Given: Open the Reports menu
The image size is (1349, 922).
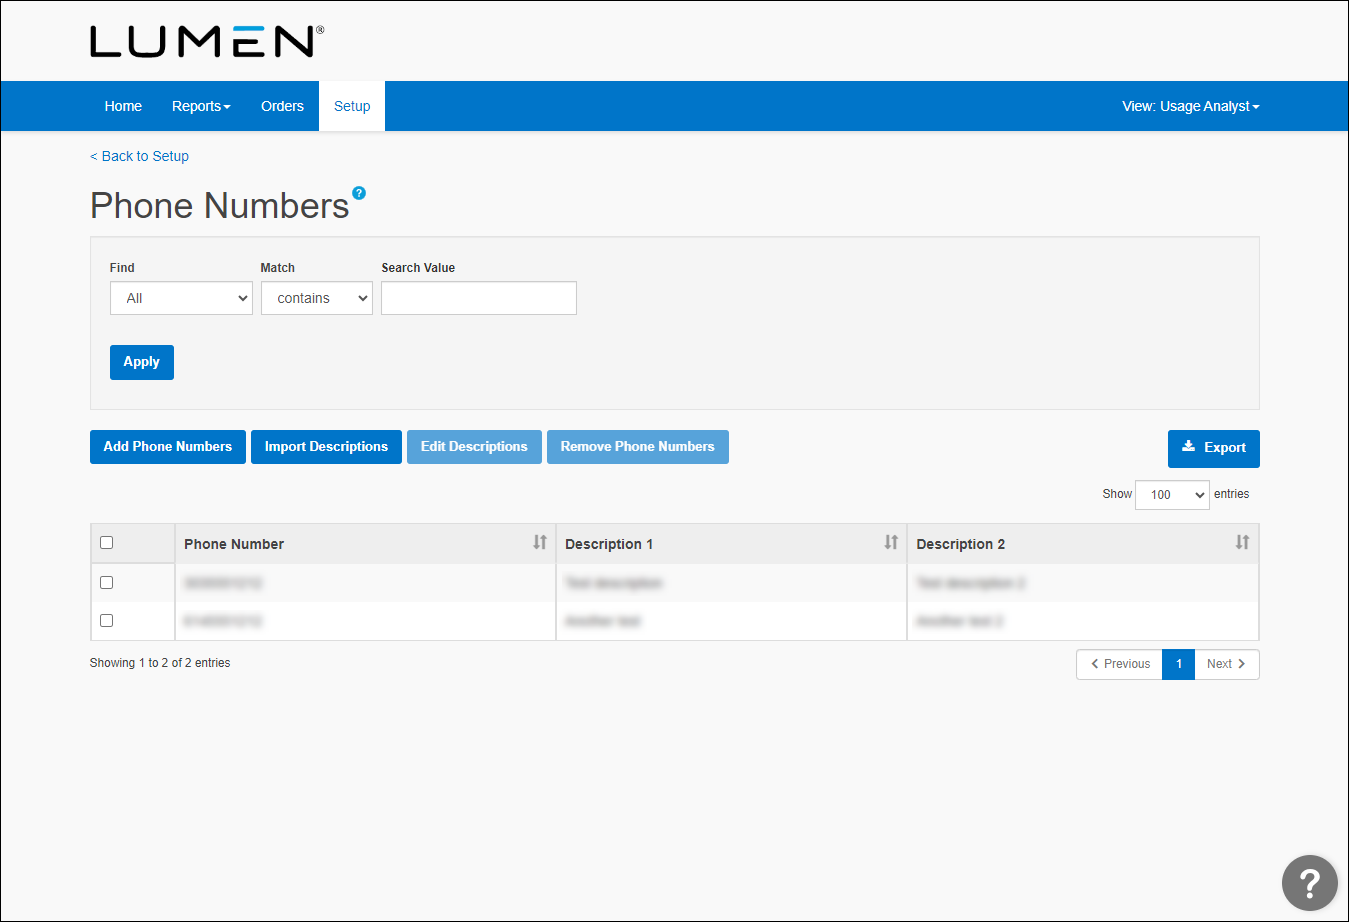Looking at the screenshot, I should coord(201,106).
